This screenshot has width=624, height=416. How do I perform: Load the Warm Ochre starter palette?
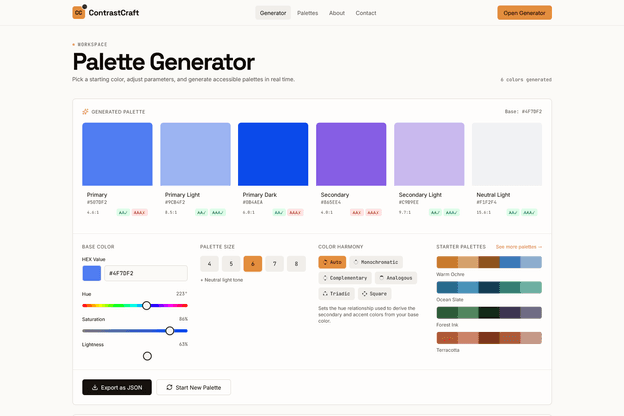[489, 262]
